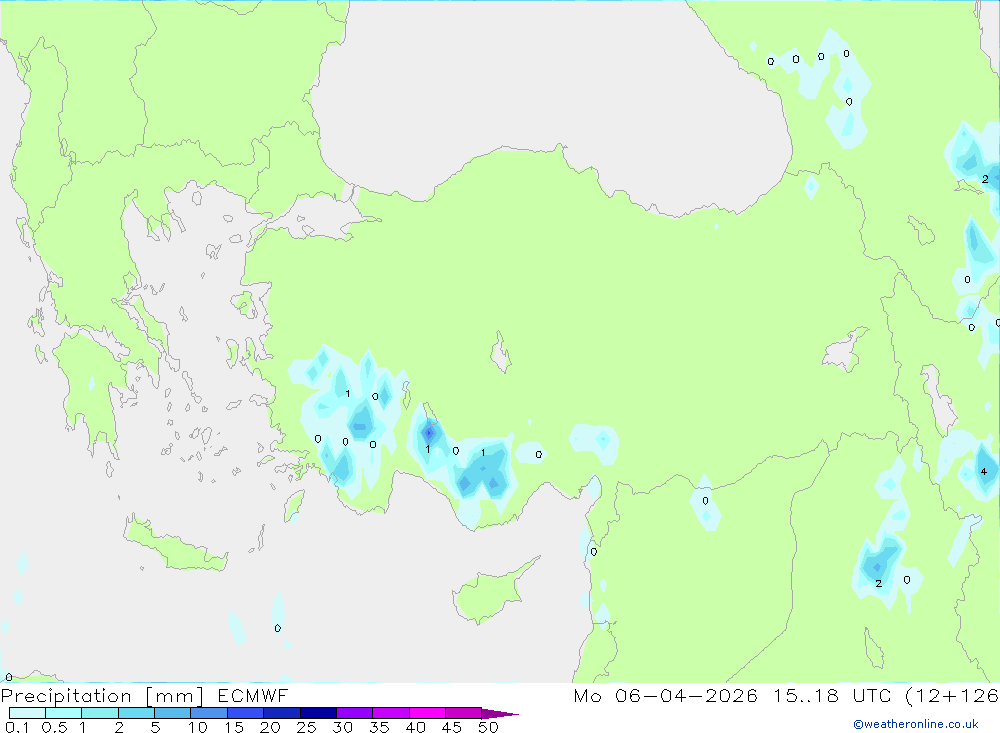Click the legend label 35
The width and height of the screenshot is (1000, 733).
tap(379, 727)
